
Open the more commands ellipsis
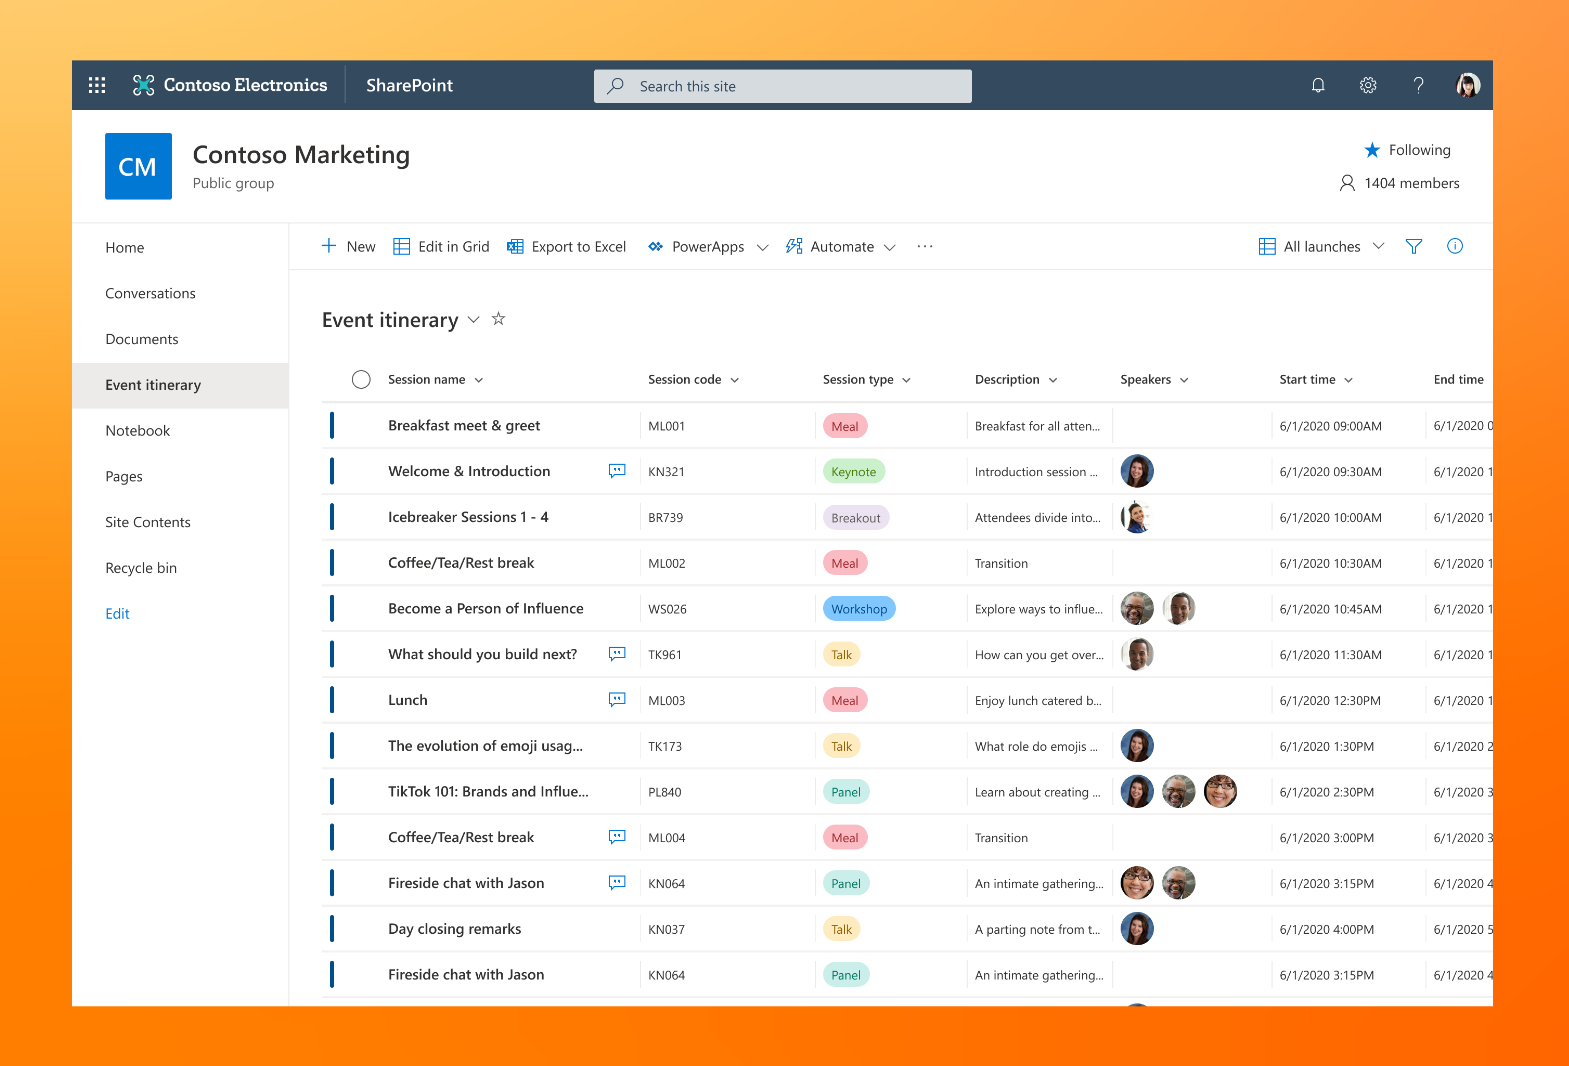(x=925, y=246)
